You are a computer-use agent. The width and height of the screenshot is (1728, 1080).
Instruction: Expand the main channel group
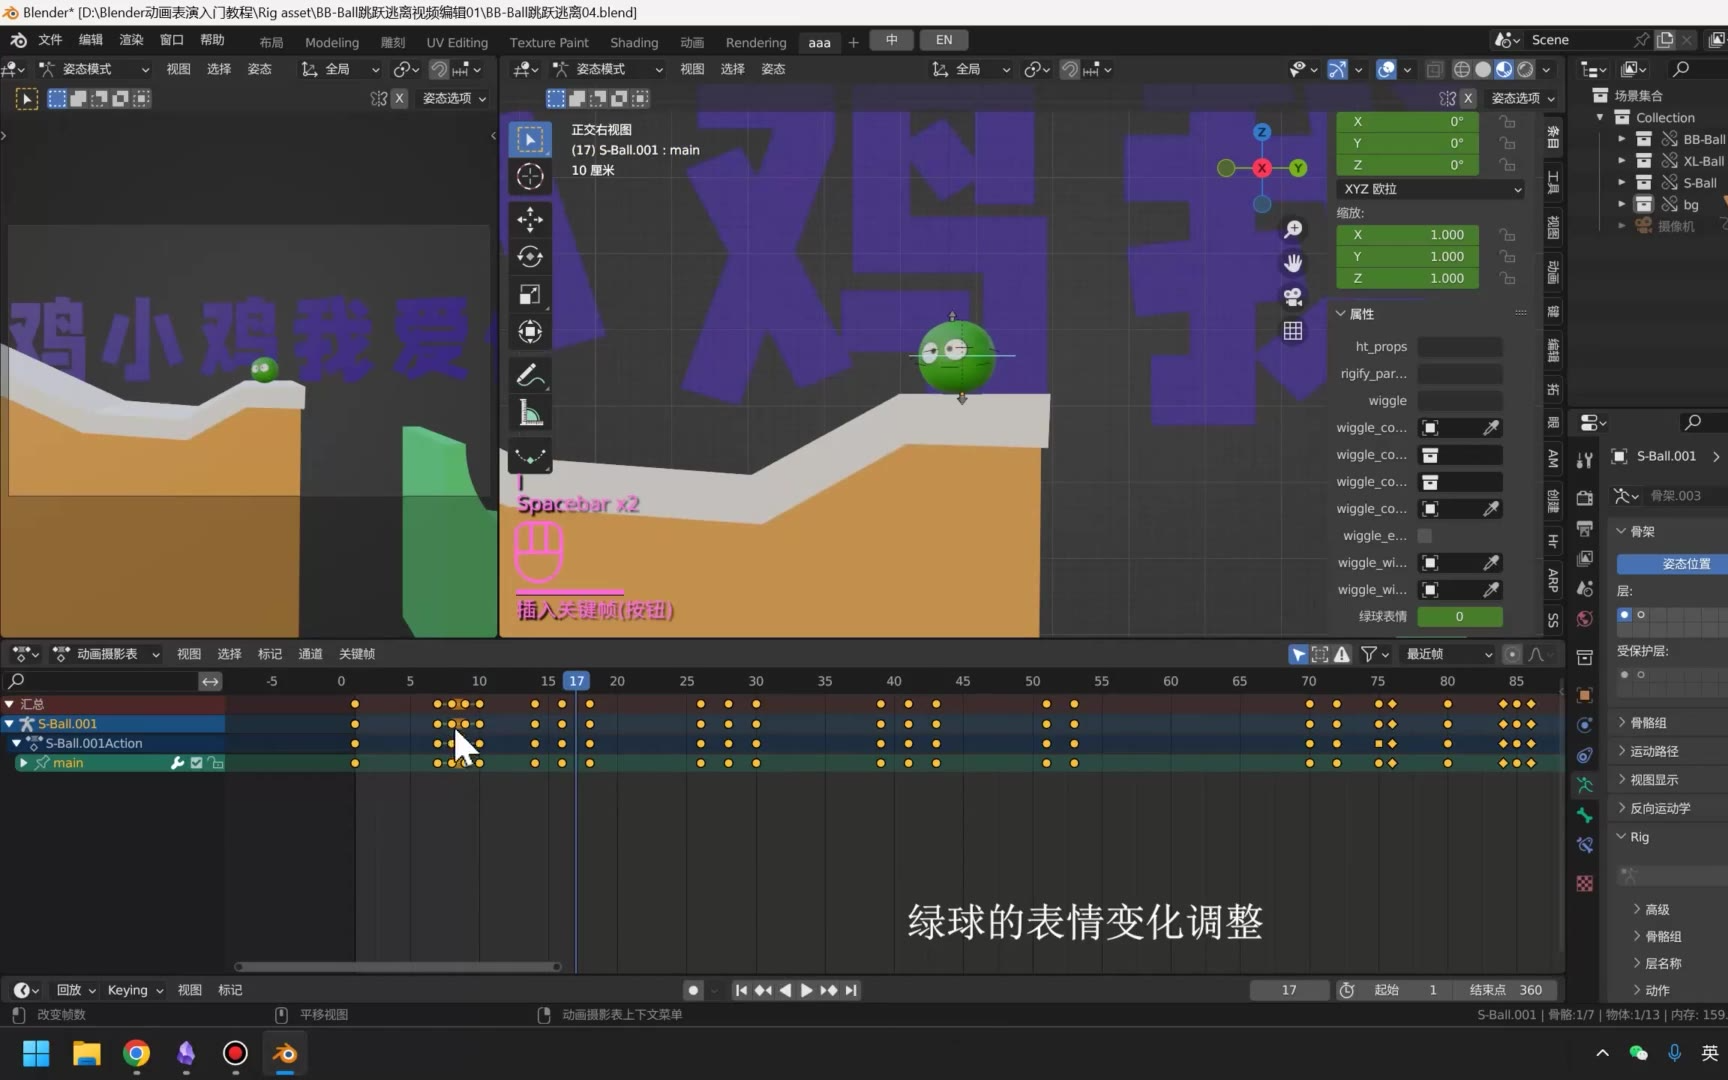(x=23, y=763)
